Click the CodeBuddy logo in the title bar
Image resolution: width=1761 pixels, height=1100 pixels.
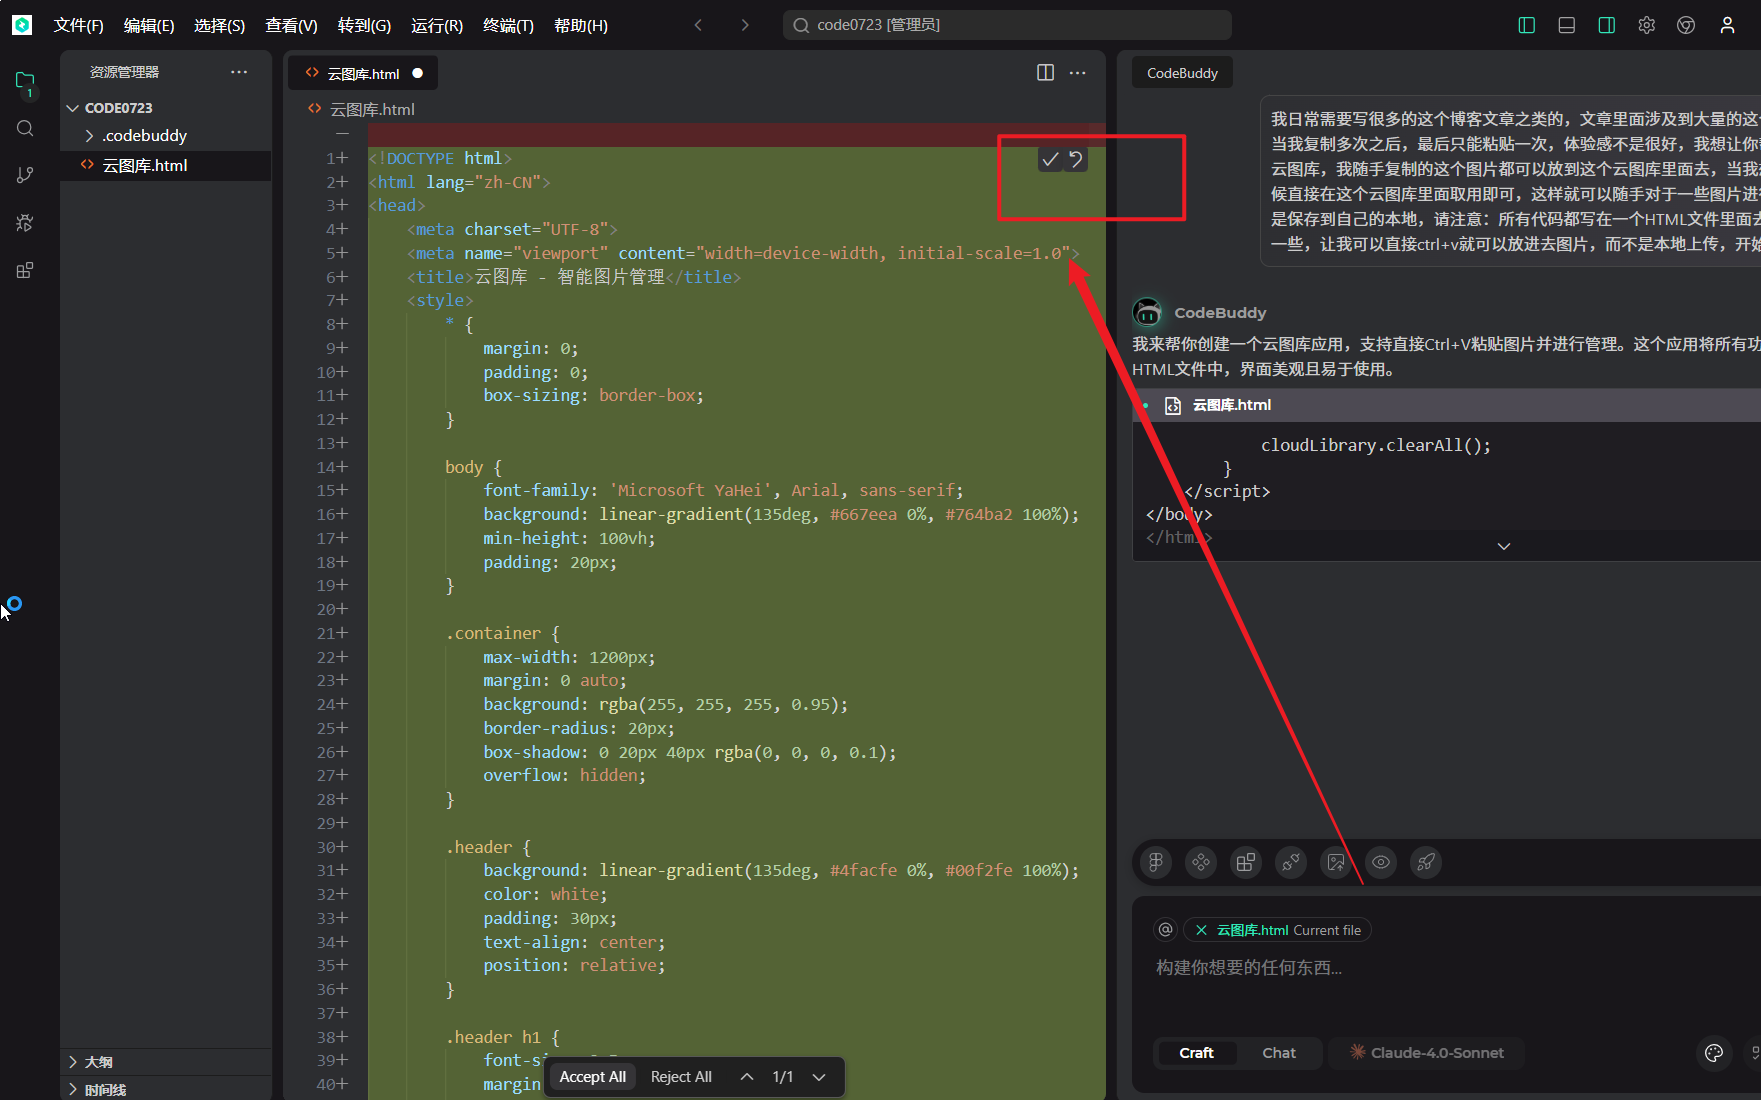22,25
